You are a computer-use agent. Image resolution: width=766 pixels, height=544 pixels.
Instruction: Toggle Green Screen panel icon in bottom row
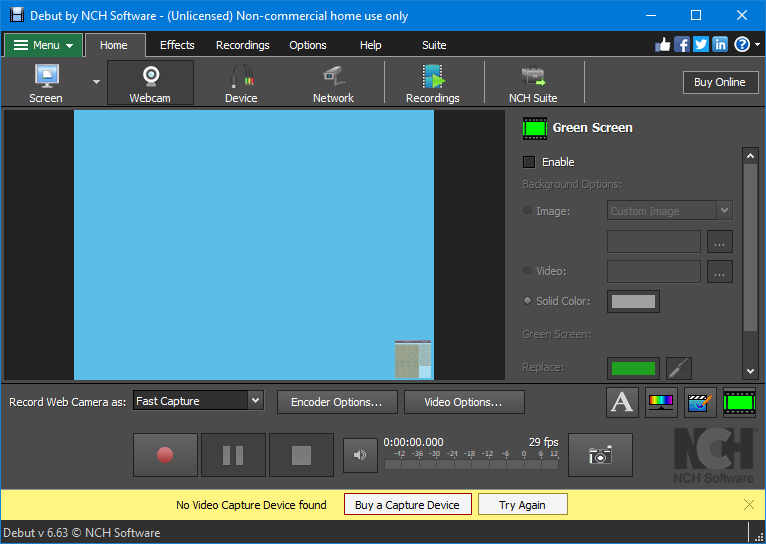click(x=739, y=402)
